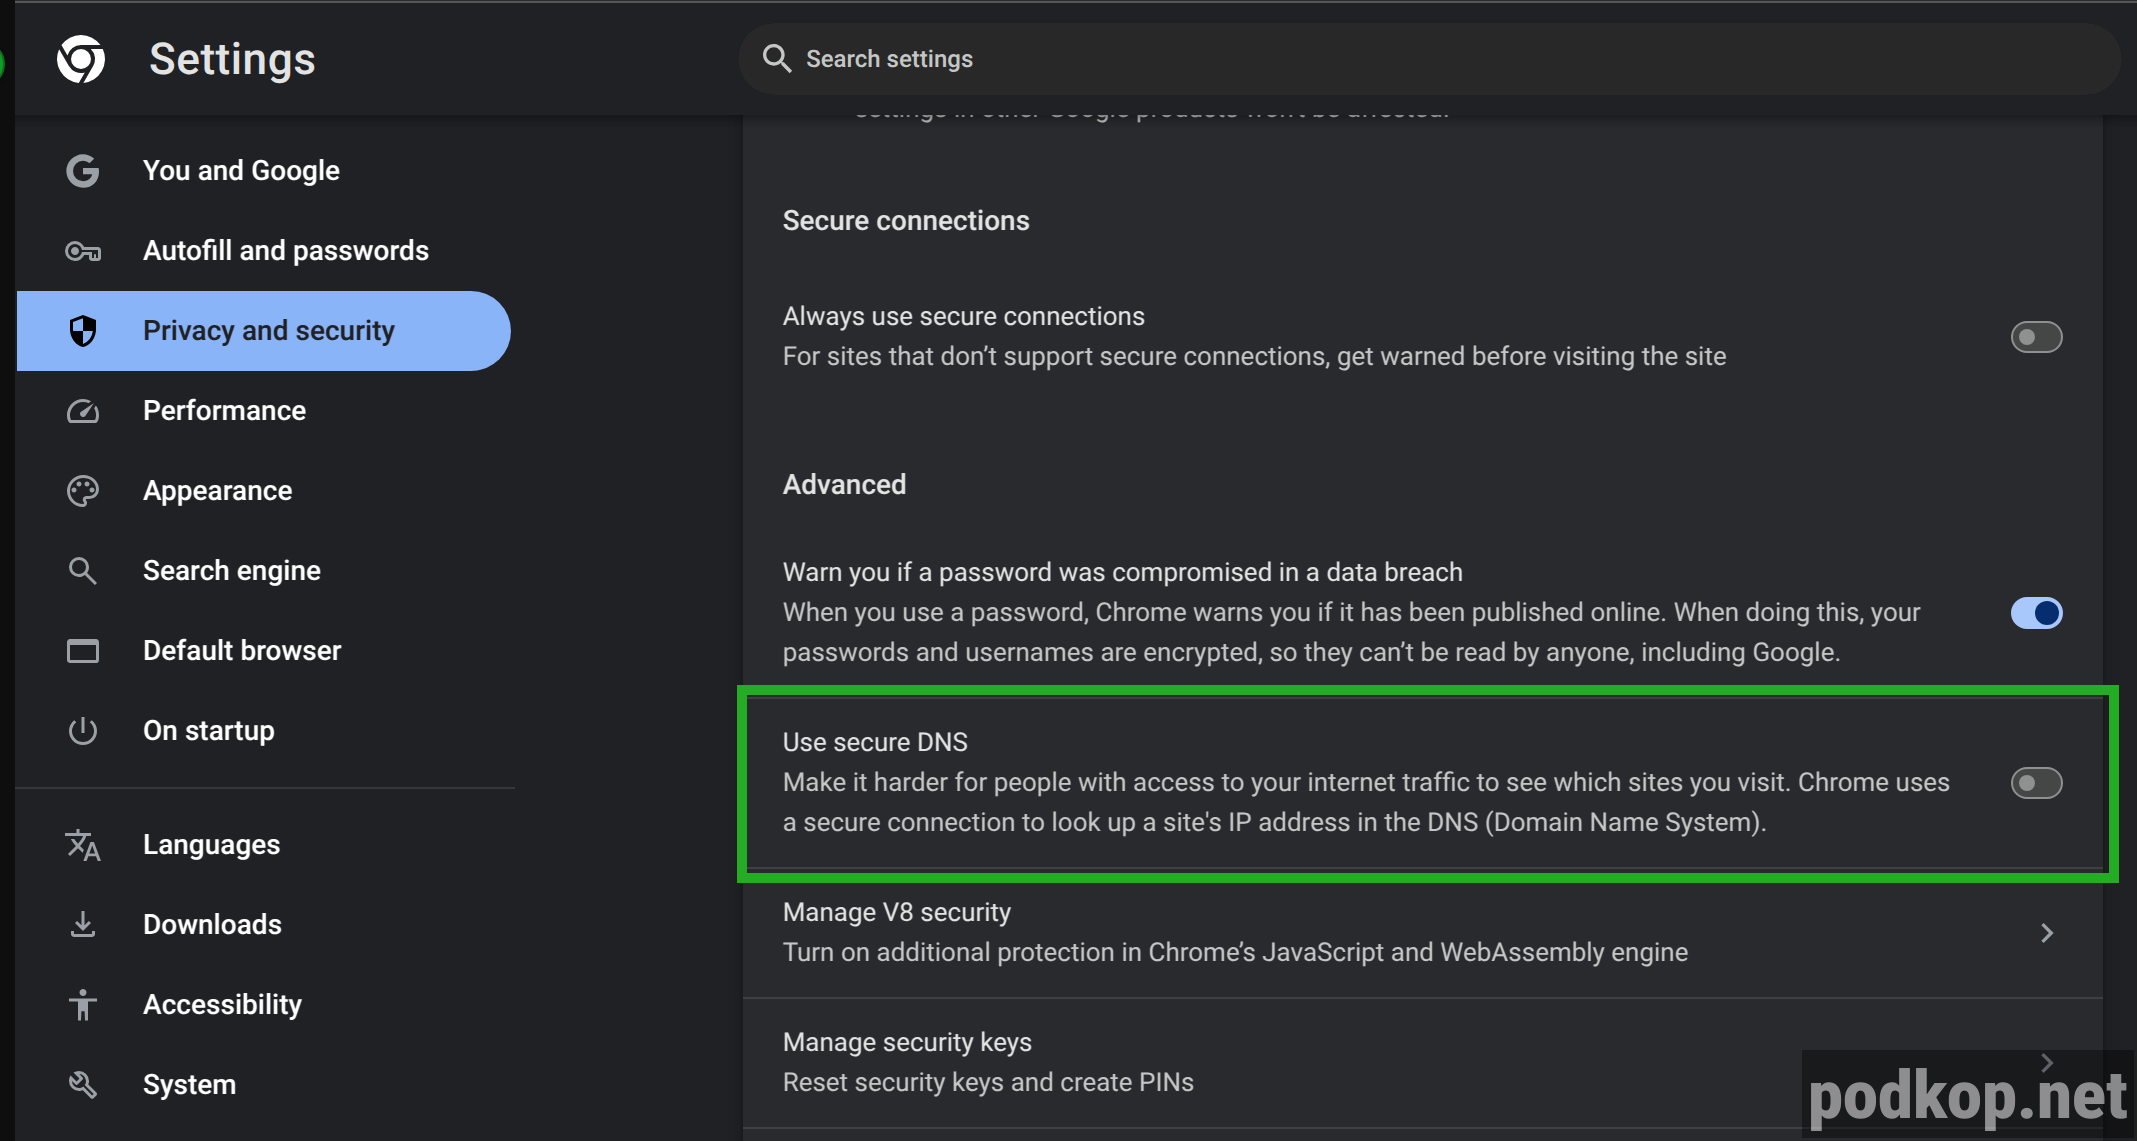Click the wrench System icon
2137x1141 pixels.
click(x=83, y=1084)
